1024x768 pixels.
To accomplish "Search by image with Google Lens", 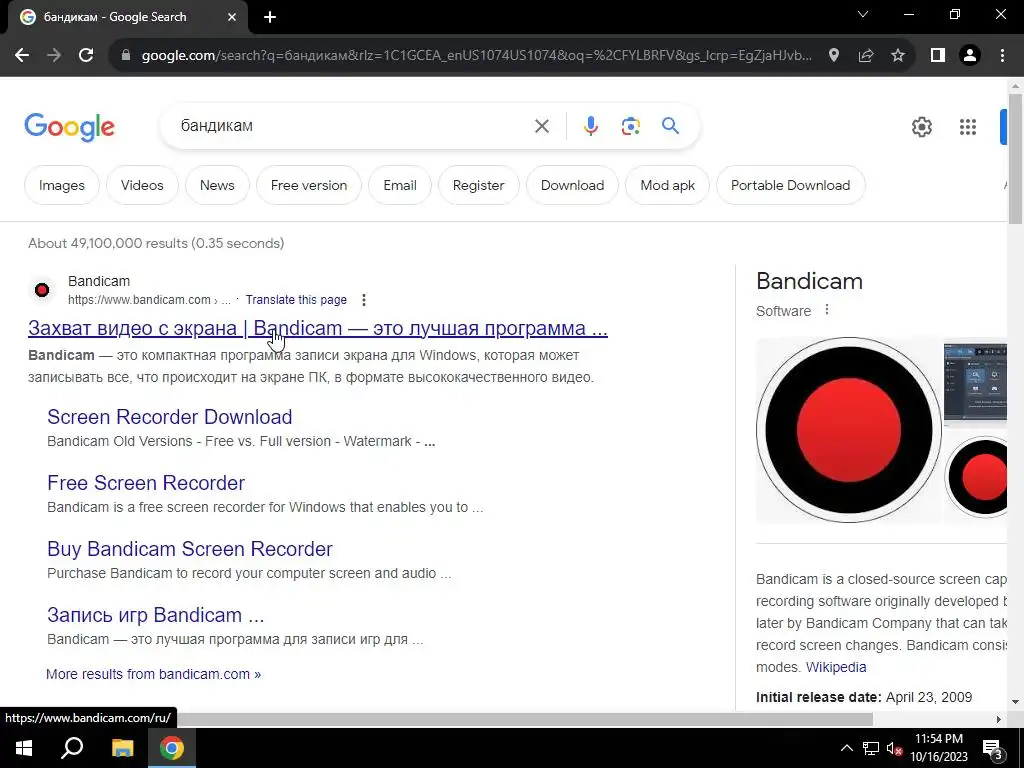I will tap(630, 126).
